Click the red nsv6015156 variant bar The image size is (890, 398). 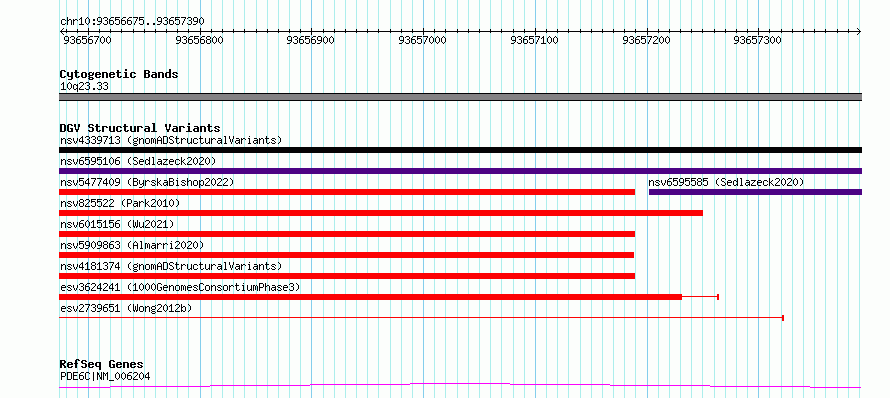coord(347,234)
